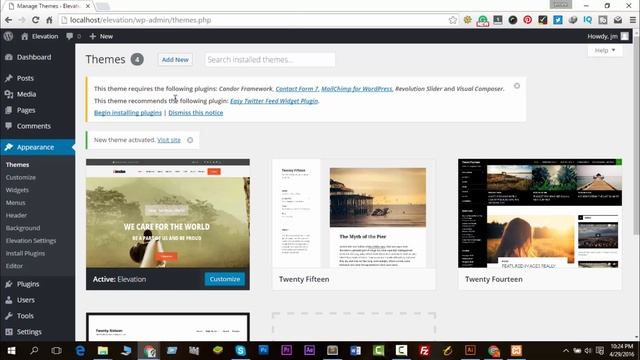Click Dismiss this notice link
Image resolution: width=640 pixels, height=360 pixels.
pyautogui.click(x=196, y=113)
